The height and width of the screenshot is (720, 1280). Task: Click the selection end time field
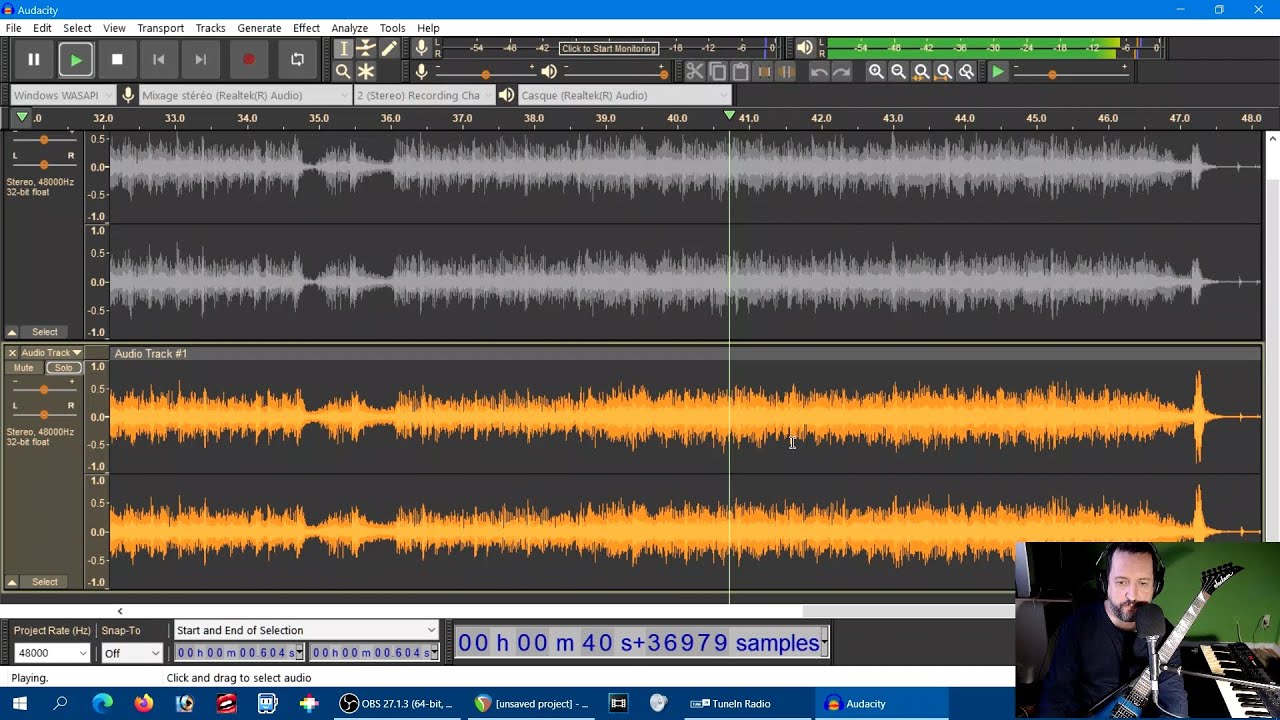coord(374,653)
